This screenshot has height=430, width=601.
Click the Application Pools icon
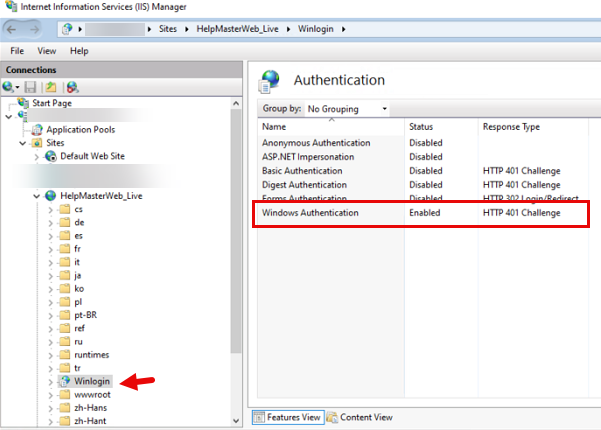(37, 130)
